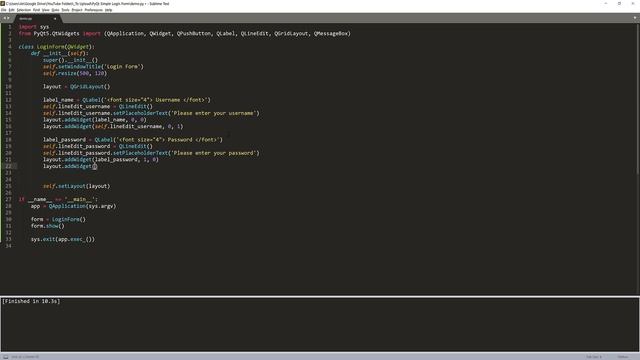Image resolution: width=640 pixels, height=360 pixels.
Task: Restore down the Sublime Text window
Action: tap(619, 3)
